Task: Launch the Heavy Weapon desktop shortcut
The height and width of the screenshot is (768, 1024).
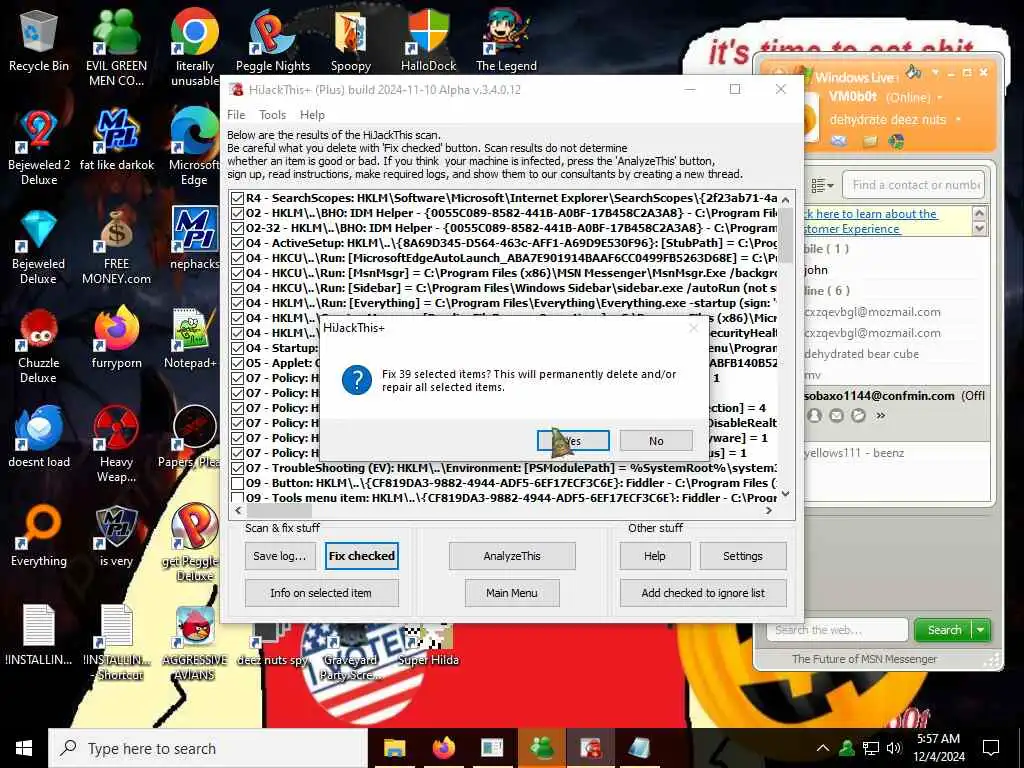Action: coord(116,445)
